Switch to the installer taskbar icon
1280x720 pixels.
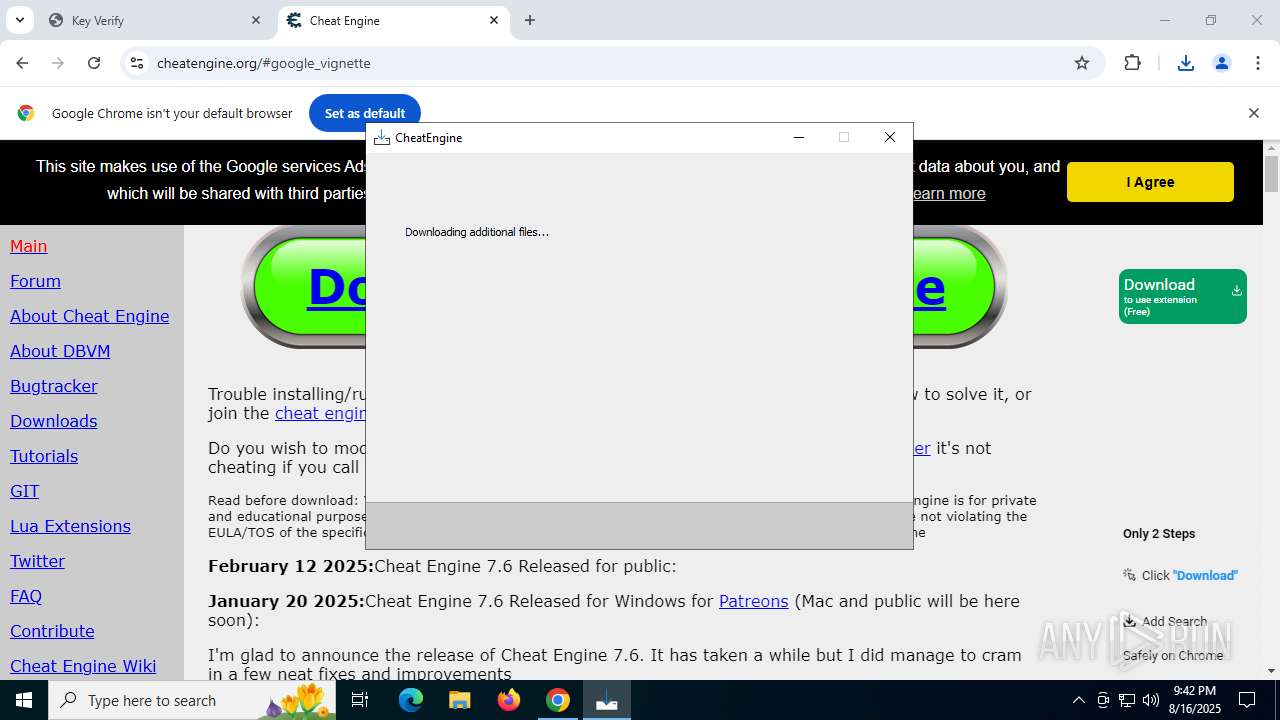(x=607, y=700)
